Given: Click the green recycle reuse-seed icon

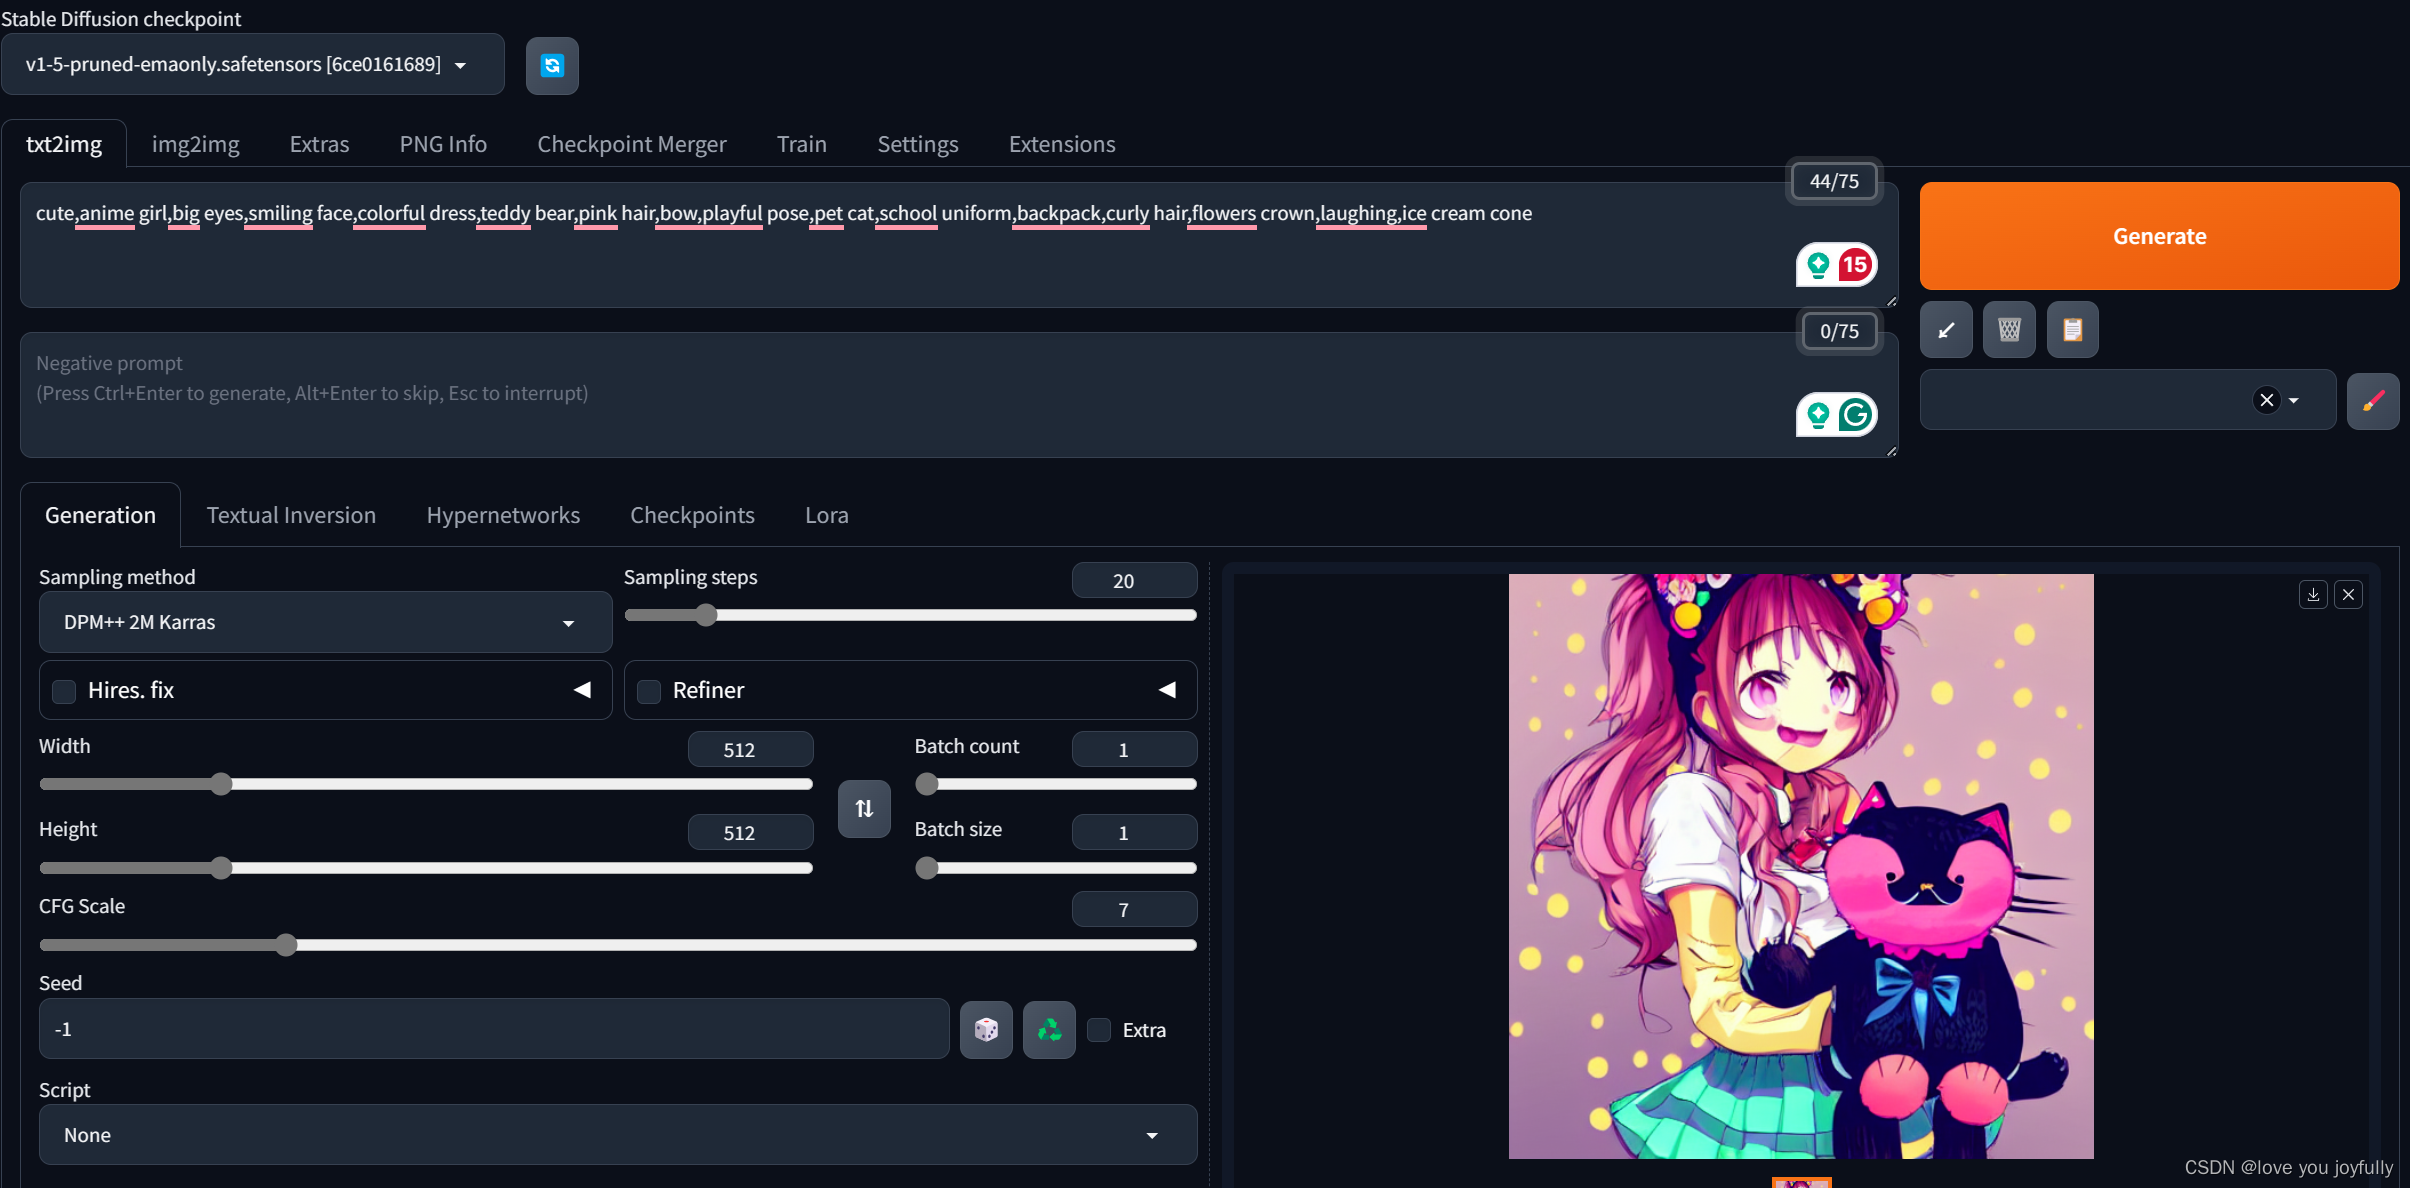Looking at the screenshot, I should coord(1049,1030).
